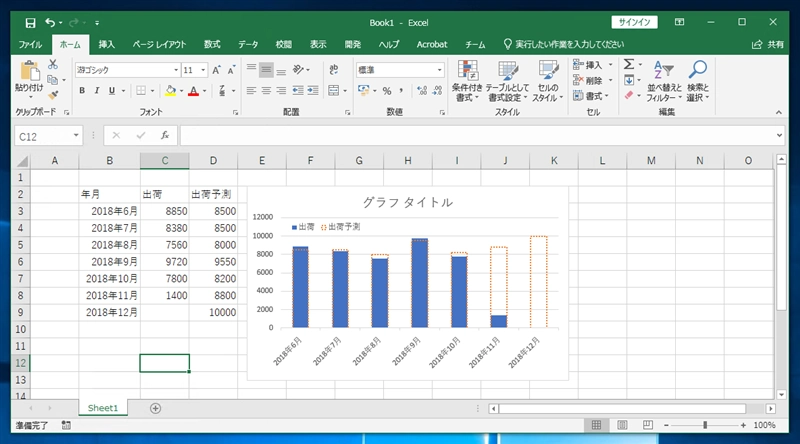
Task: Toggle underline formatting
Action: pos(112,91)
